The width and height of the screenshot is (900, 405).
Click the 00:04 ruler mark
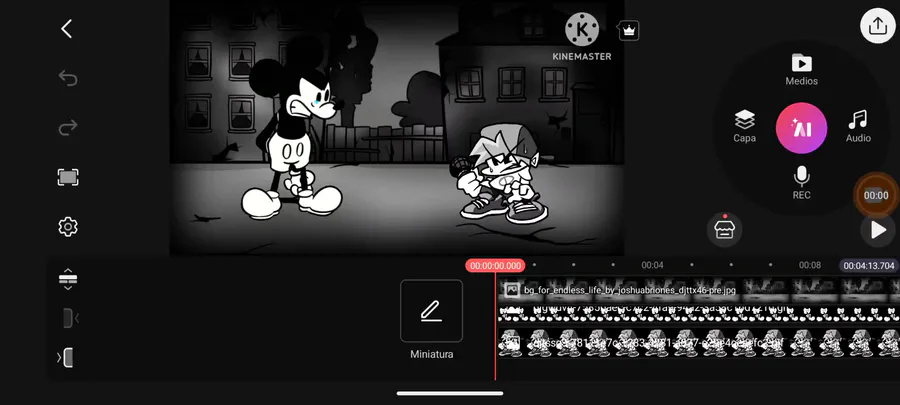(x=652, y=265)
